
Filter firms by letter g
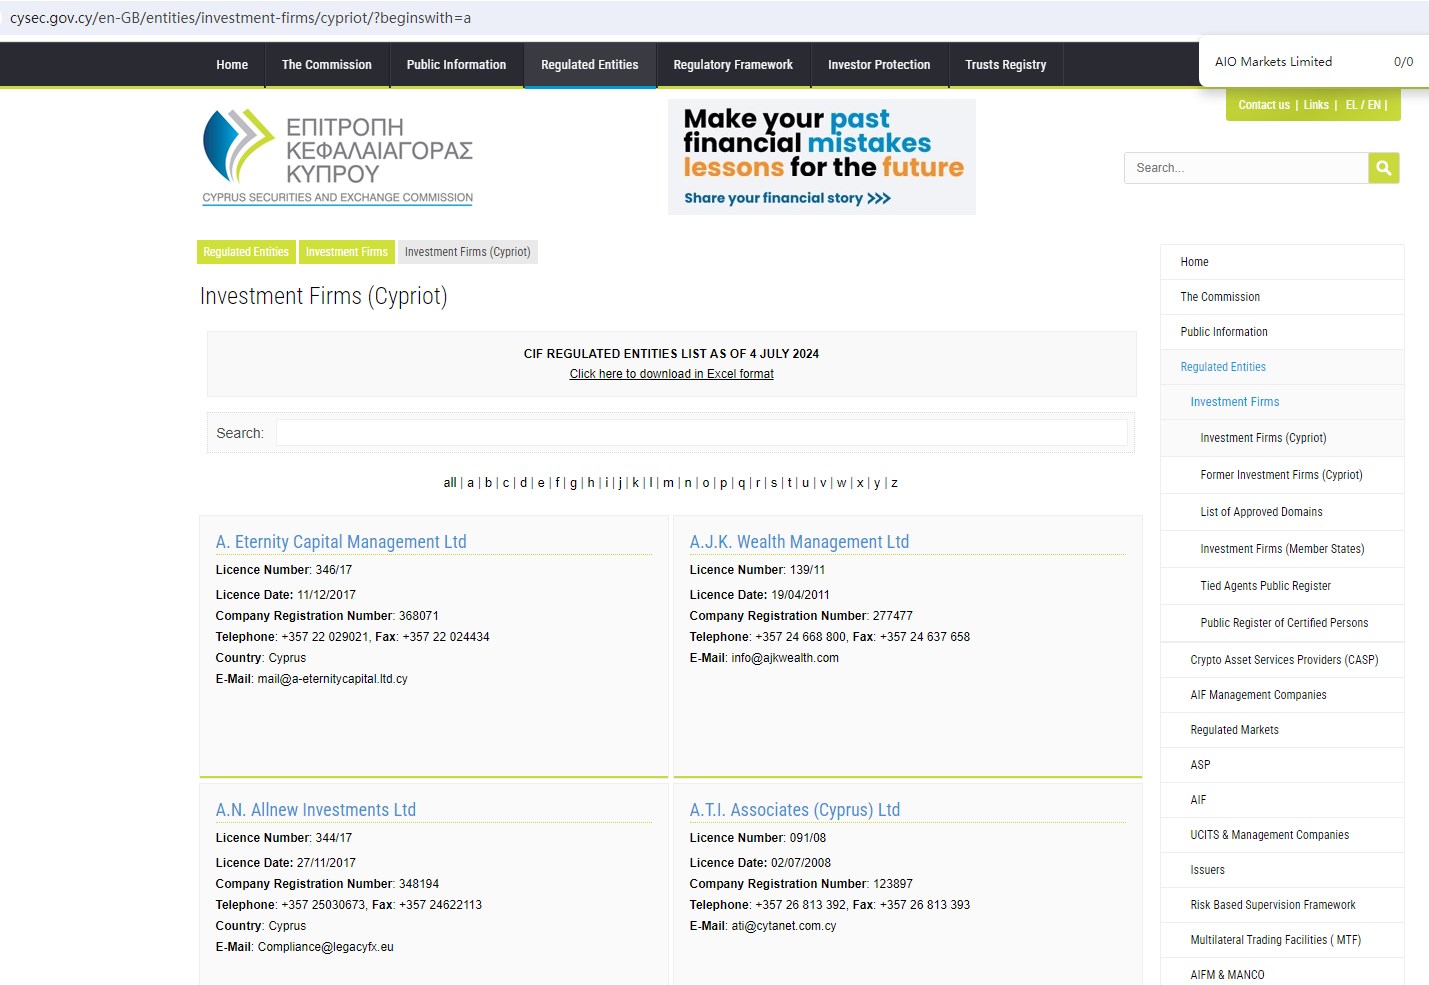click(574, 483)
